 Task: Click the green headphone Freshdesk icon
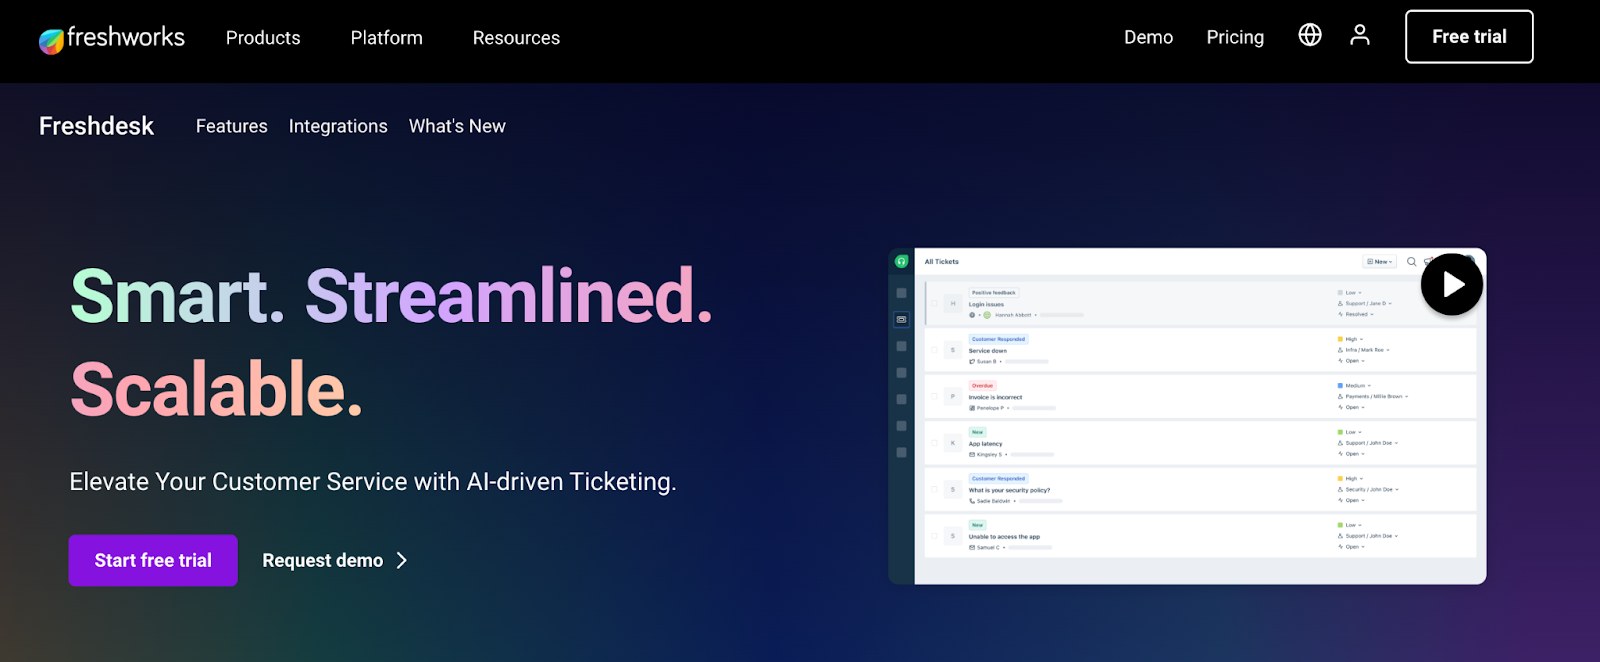click(x=901, y=261)
